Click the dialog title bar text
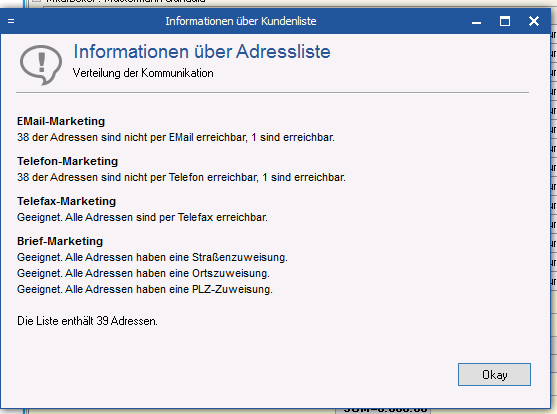 [x=241, y=21]
